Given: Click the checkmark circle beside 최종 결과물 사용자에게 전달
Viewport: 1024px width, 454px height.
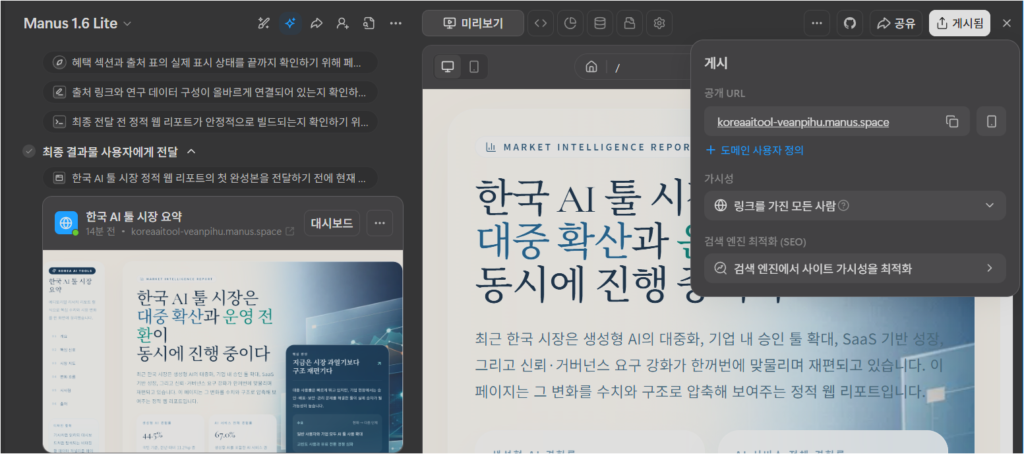Looking at the screenshot, I should 29,152.
